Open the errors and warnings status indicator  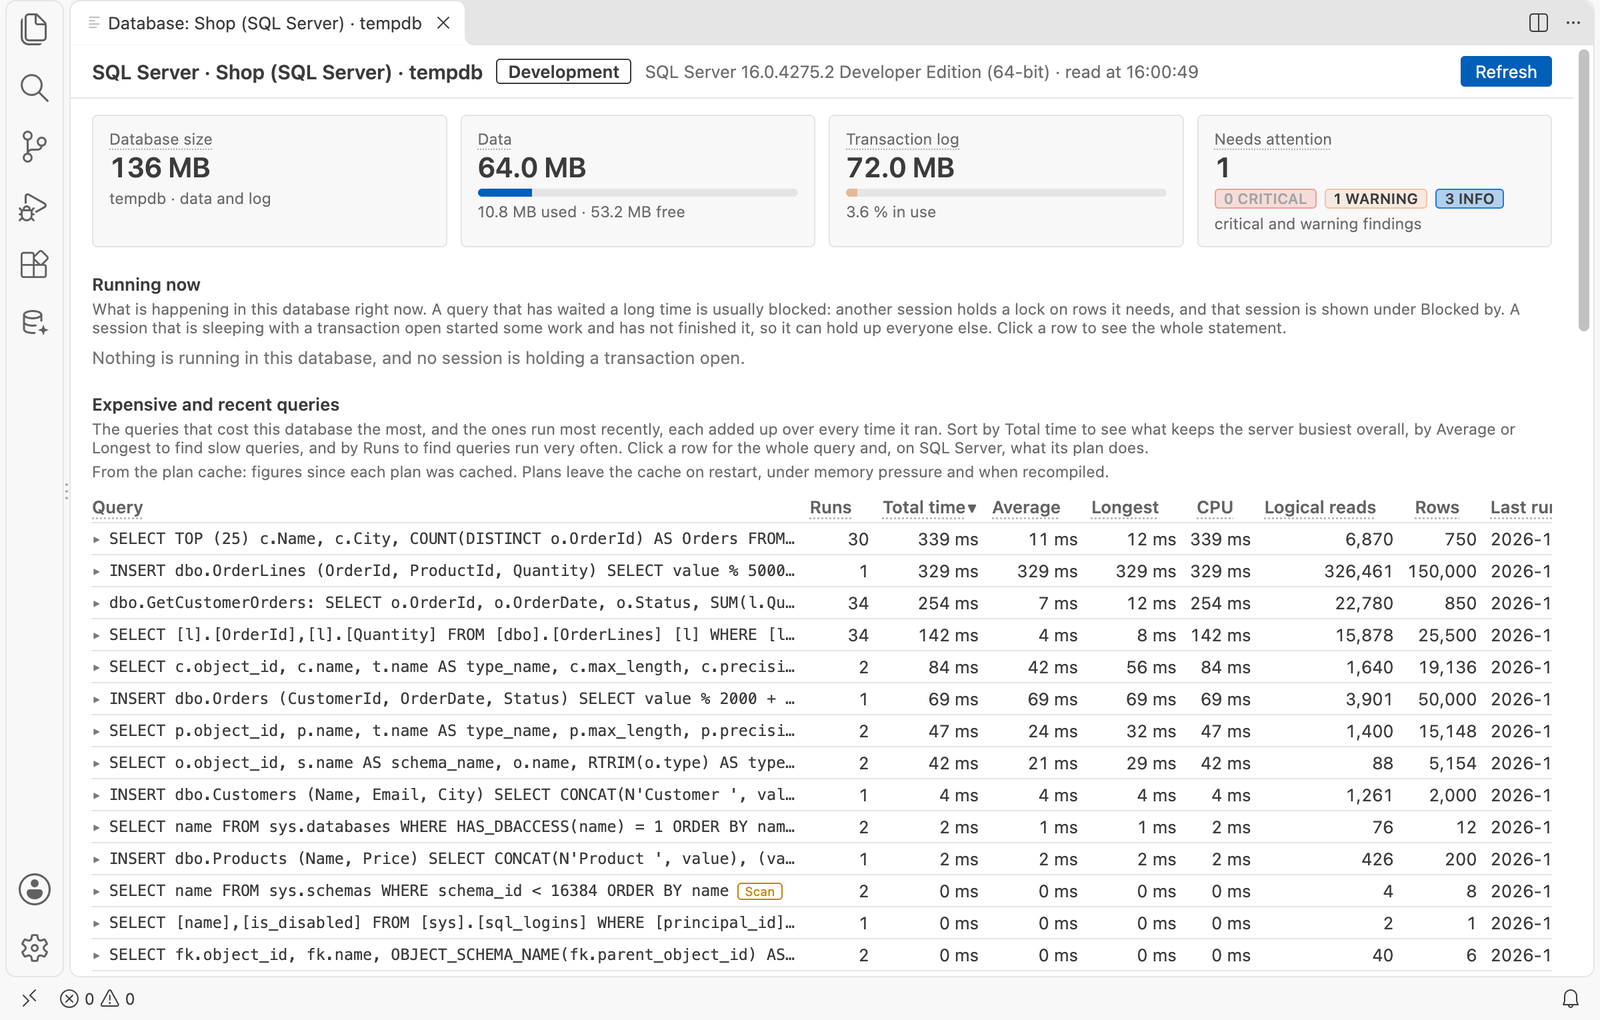click(97, 998)
